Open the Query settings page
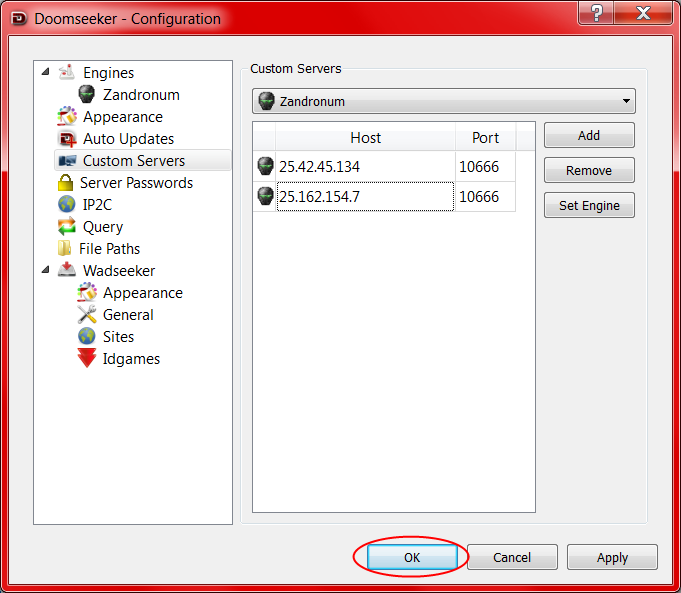Viewport: 681px width, 593px height. point(103,227)
